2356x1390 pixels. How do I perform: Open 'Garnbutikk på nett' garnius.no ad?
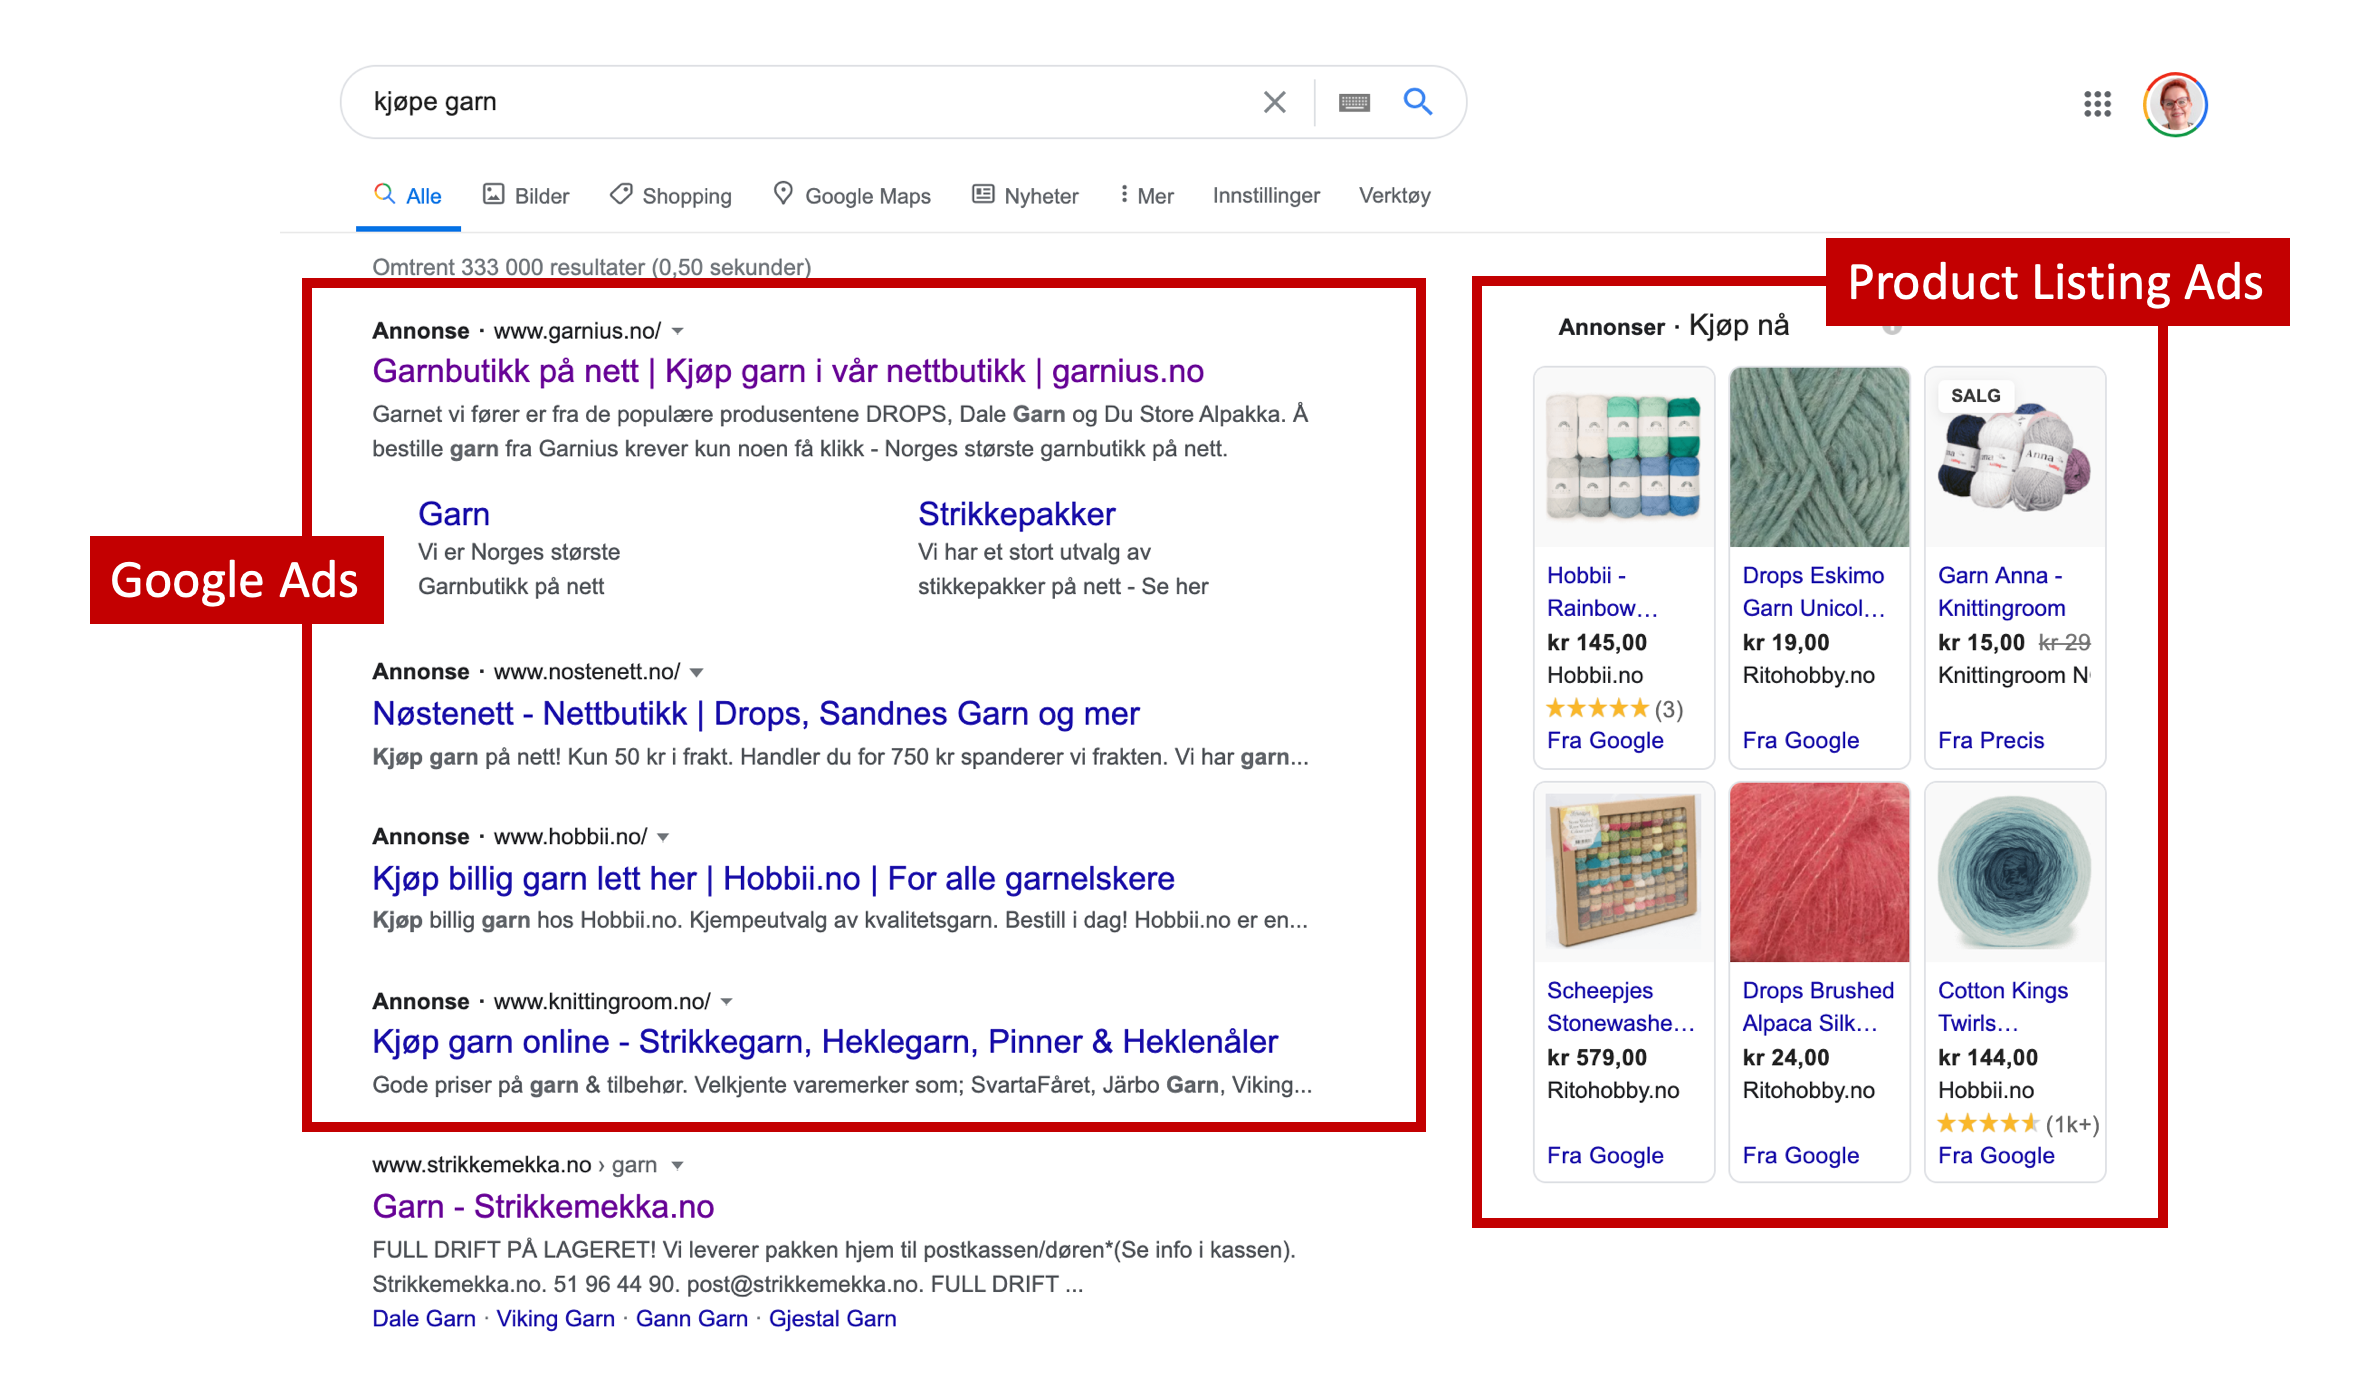point(788,371)
